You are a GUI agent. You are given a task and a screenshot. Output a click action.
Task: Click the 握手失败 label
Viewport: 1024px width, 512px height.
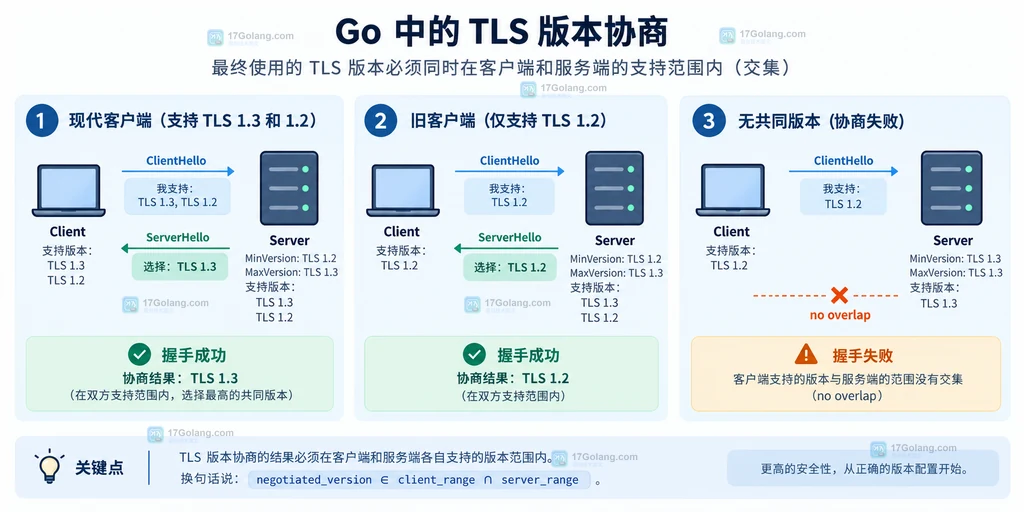click(x=862, y=356)
